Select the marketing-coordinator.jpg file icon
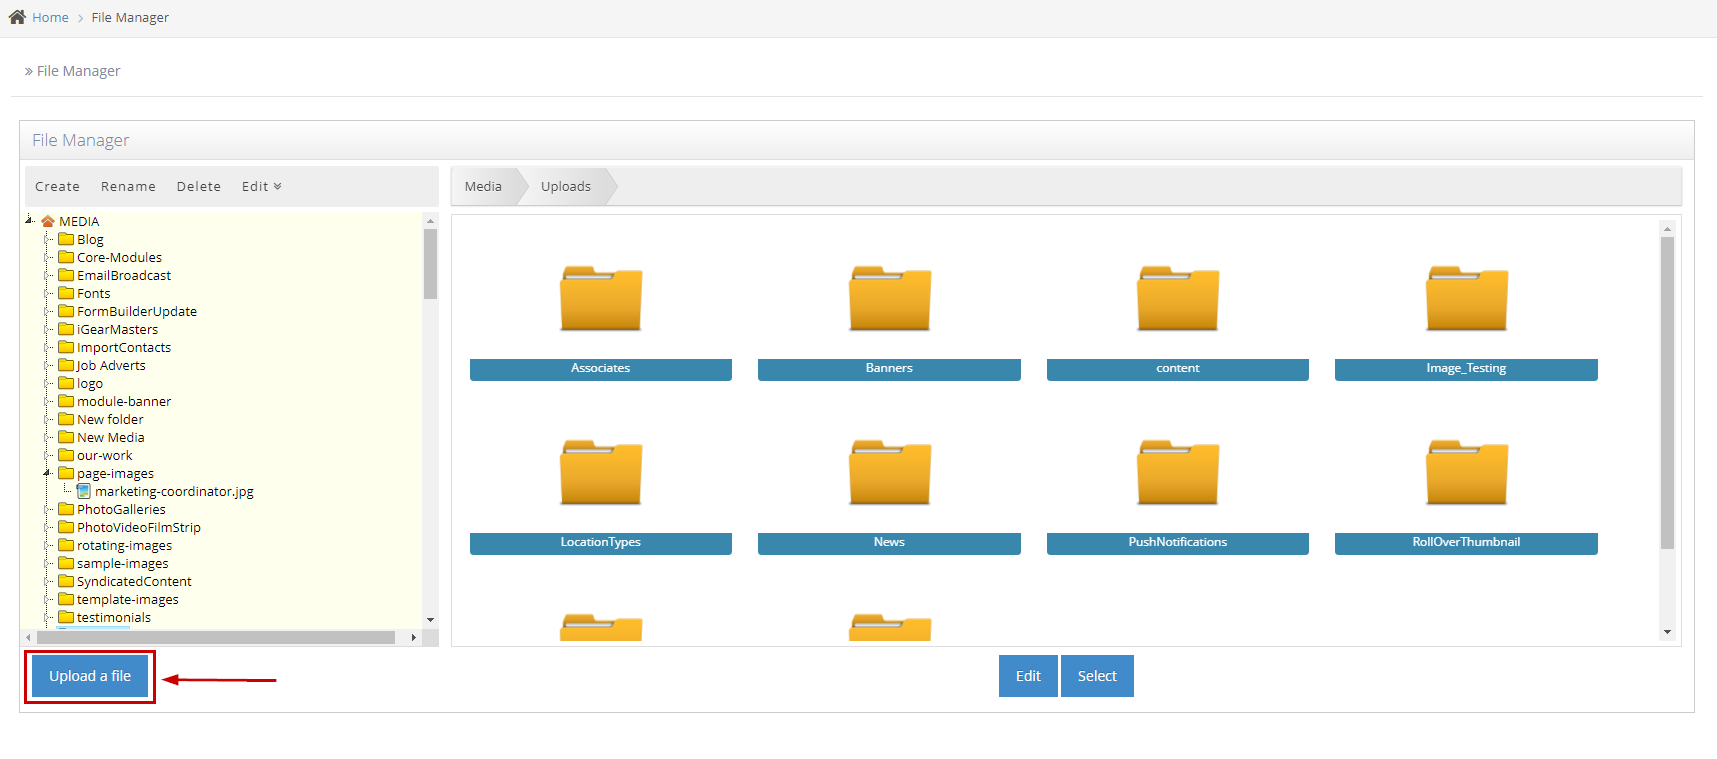 (x=84, y=491)
